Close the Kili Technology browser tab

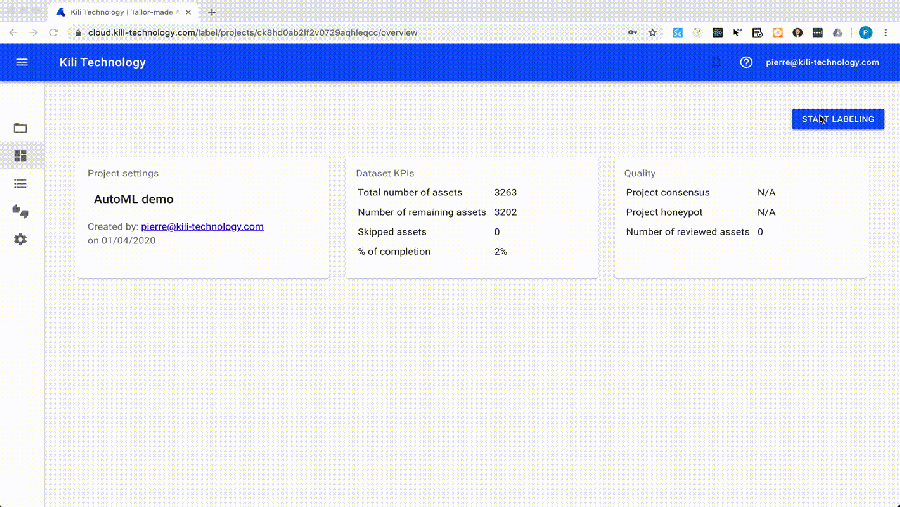[x=188, y=12]
